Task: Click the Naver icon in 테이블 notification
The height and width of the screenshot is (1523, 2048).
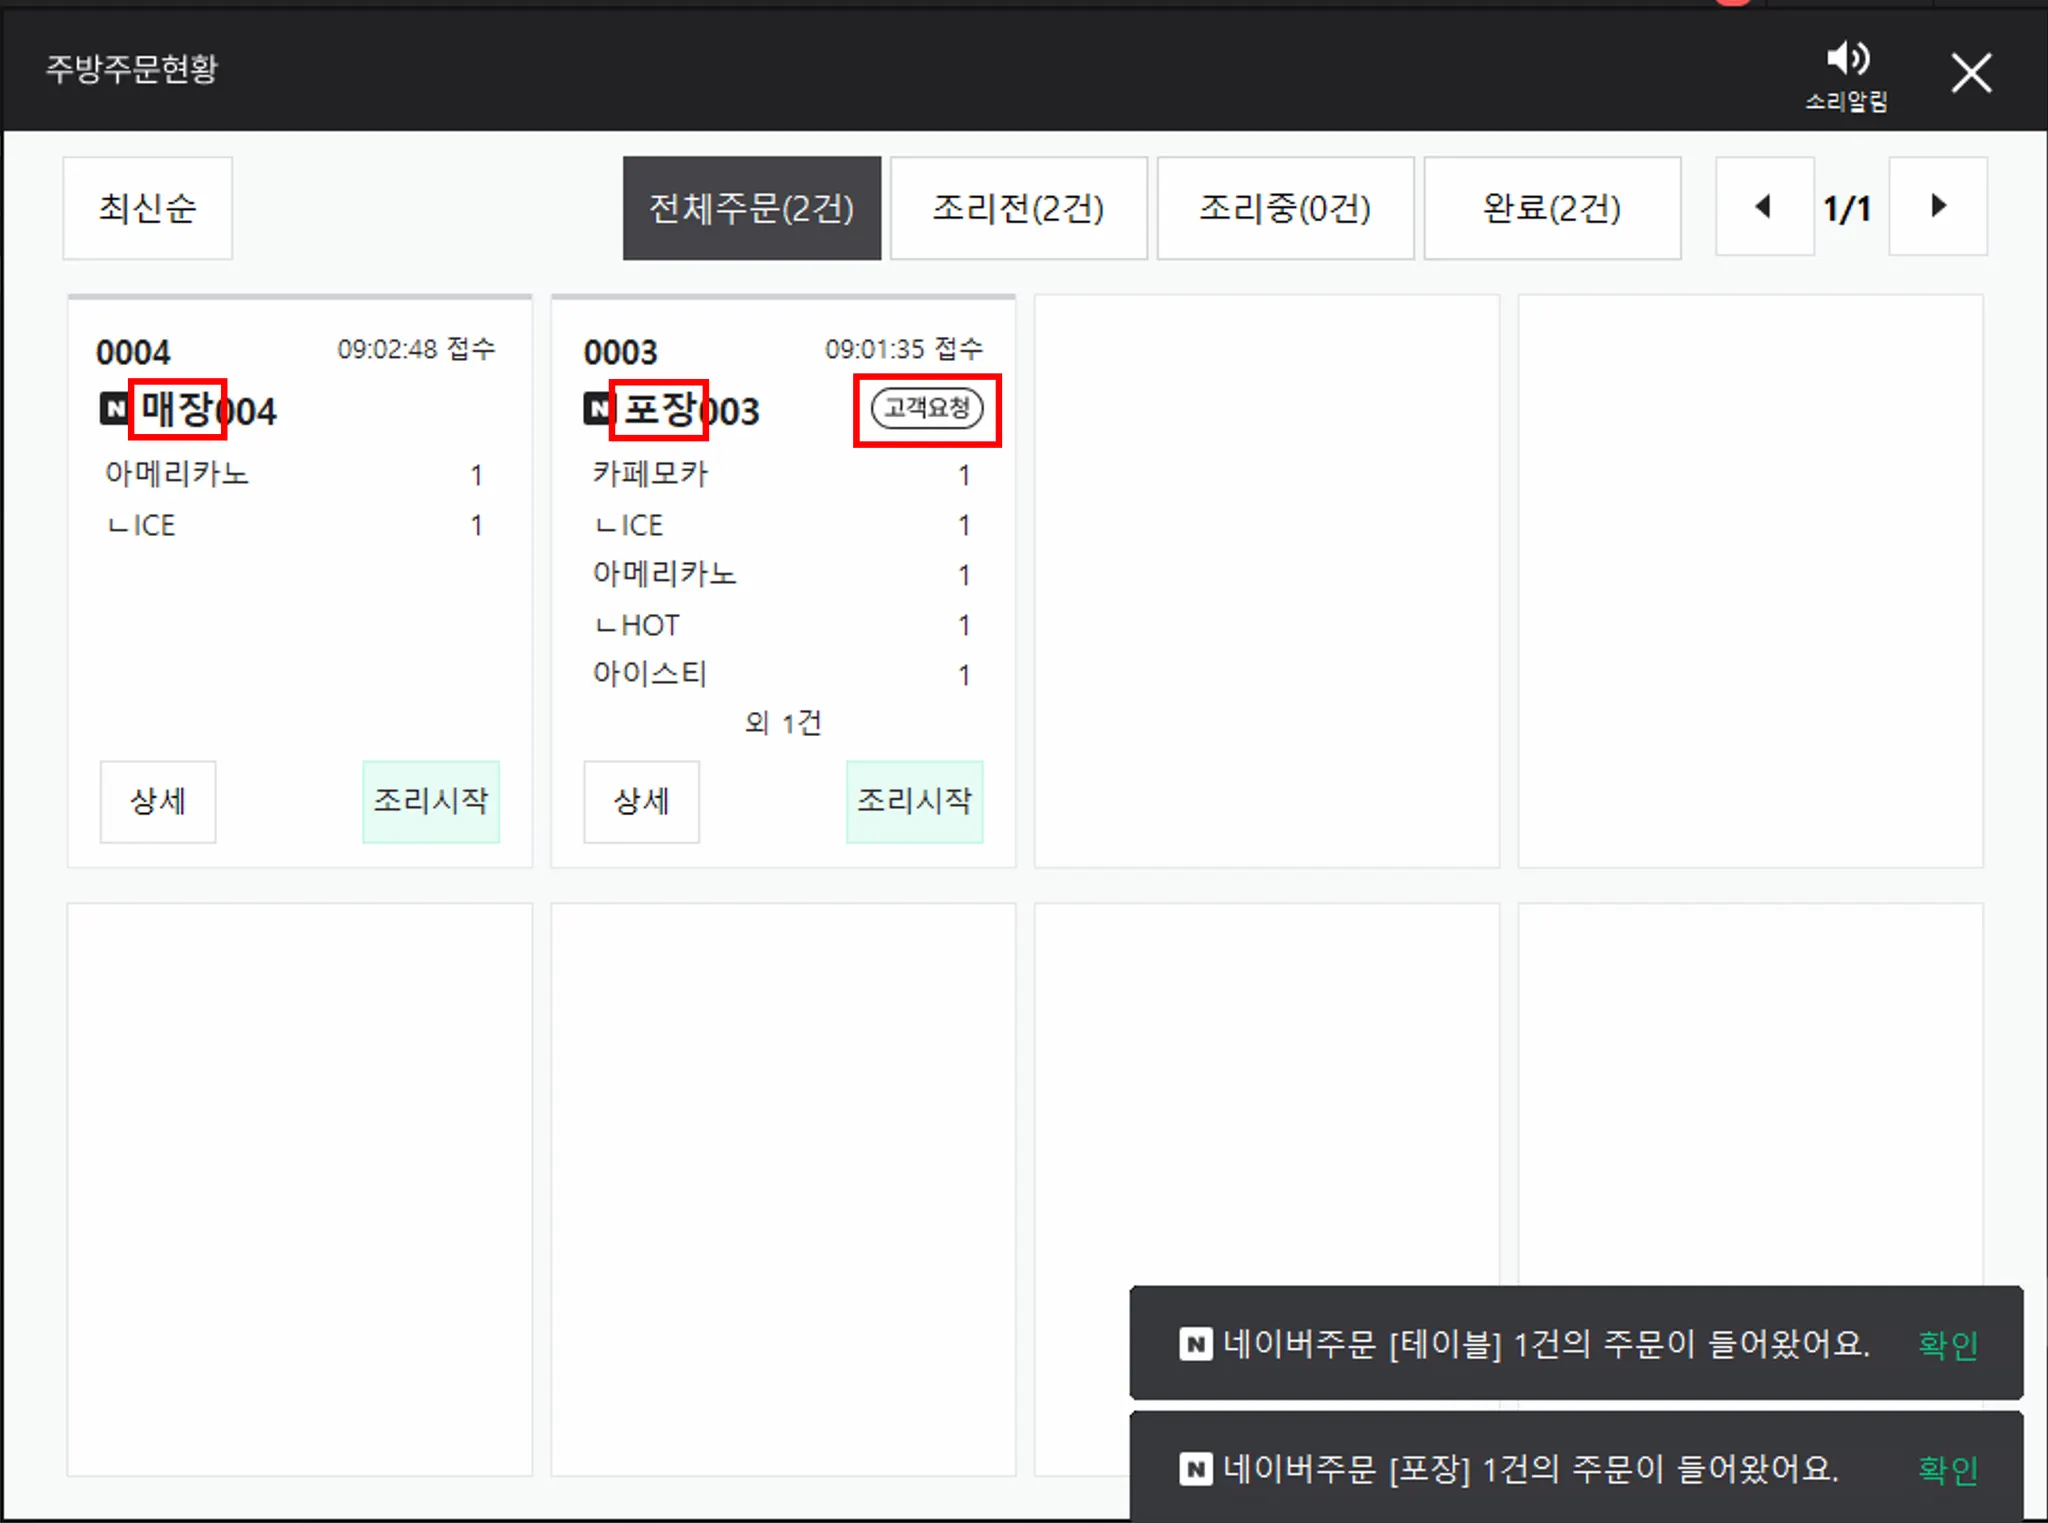Action: [x=1195, y=1344]
